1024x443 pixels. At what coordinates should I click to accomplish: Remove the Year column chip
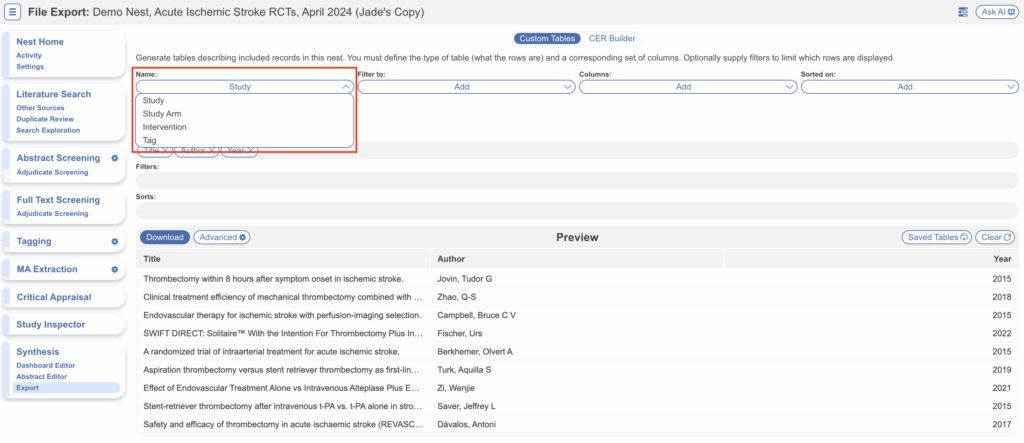coord(251,150)
